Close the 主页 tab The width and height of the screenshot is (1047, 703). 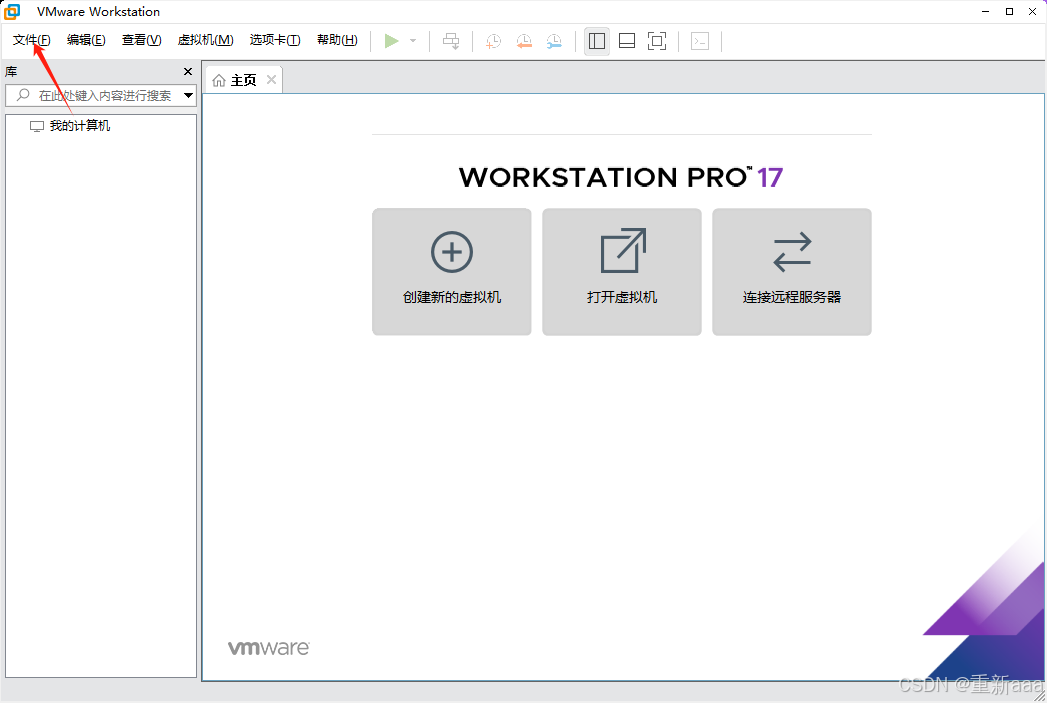[271, 79]
